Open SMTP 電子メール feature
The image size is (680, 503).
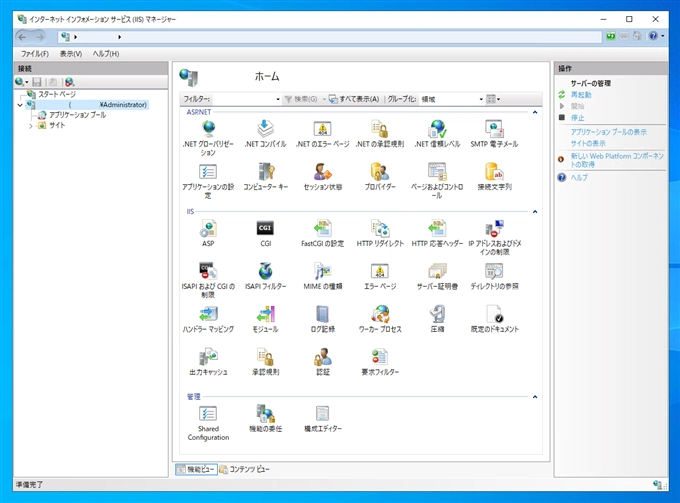[x=494, y=134]
